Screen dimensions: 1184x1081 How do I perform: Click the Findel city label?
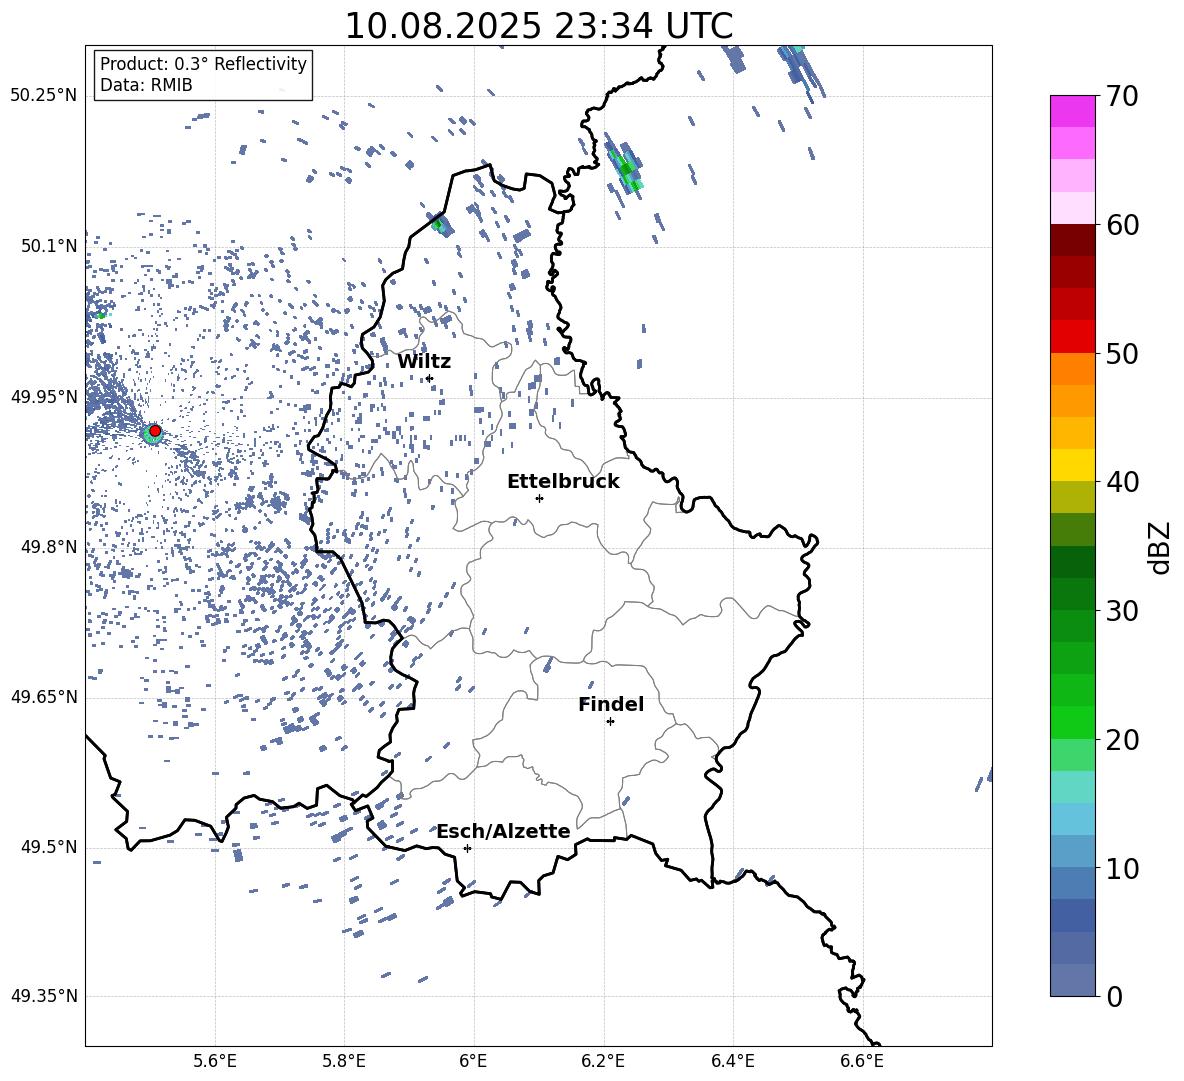[x=611, y=704]
